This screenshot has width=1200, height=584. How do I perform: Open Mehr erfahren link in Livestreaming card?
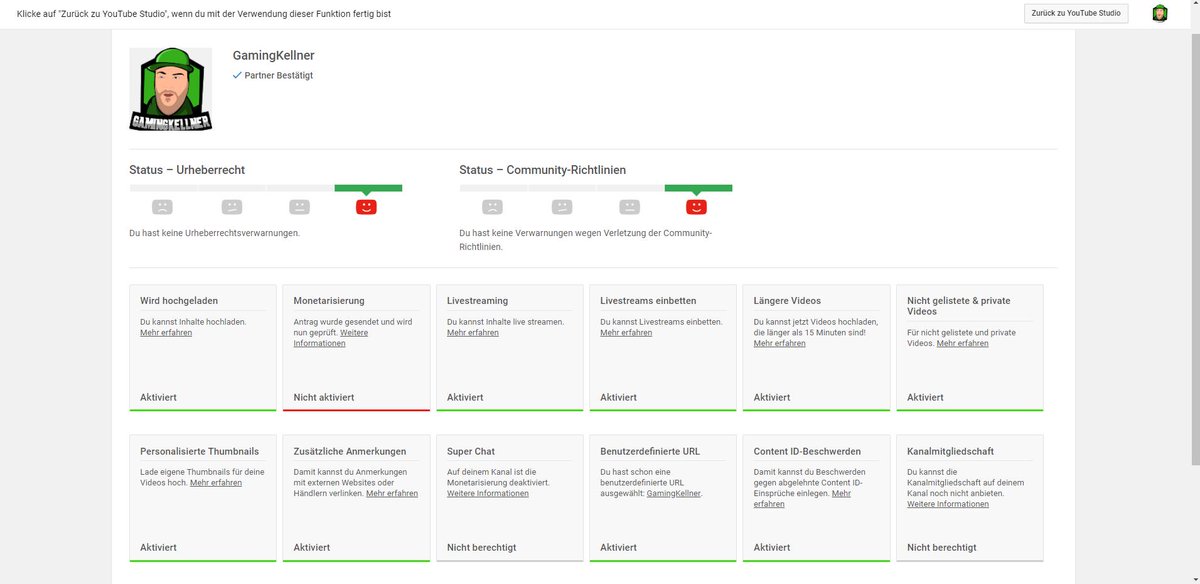click(x=473, y=333)
